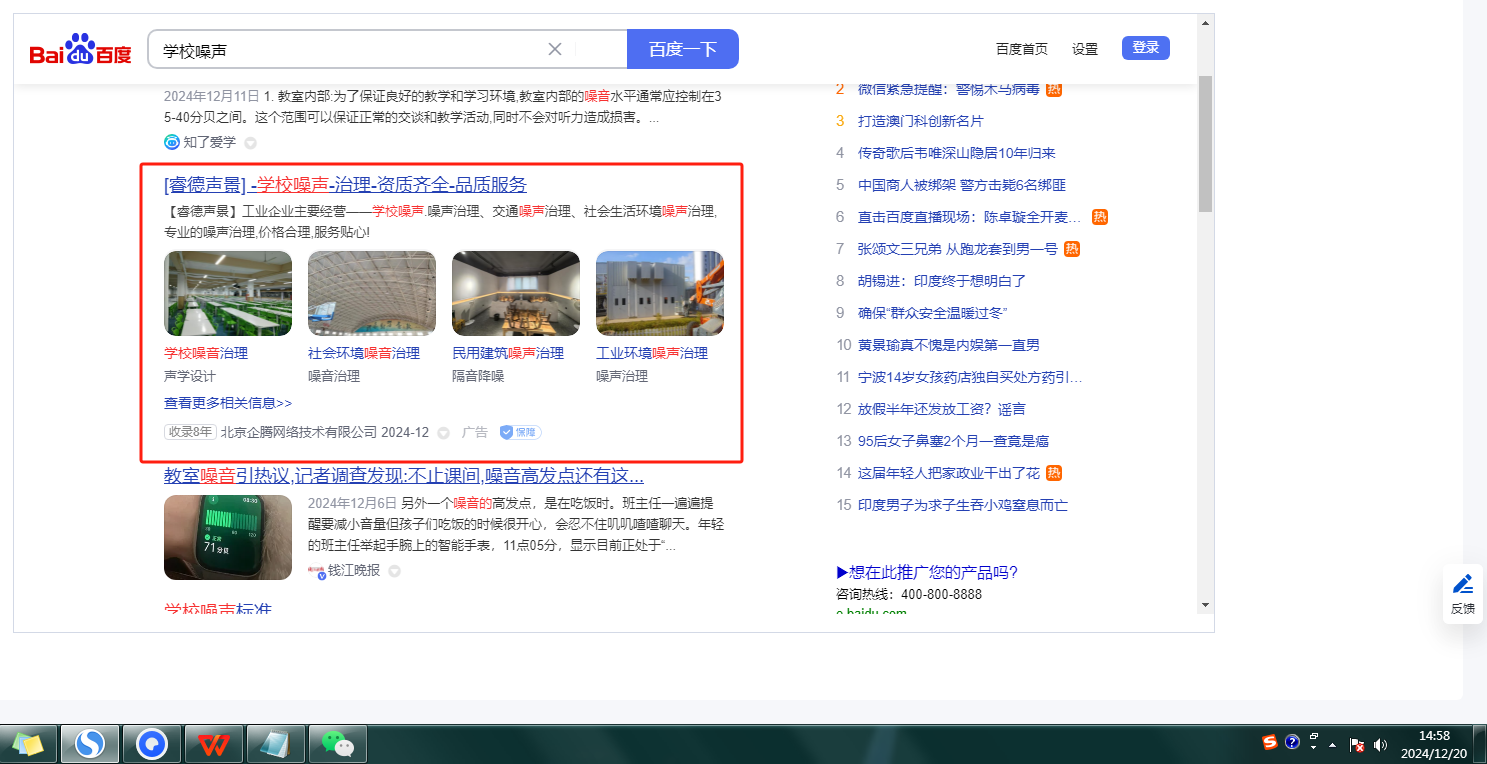Open 百度首页 in the top navigation
Viewport: 1487px width, 764px height.
pos(1021,49)
